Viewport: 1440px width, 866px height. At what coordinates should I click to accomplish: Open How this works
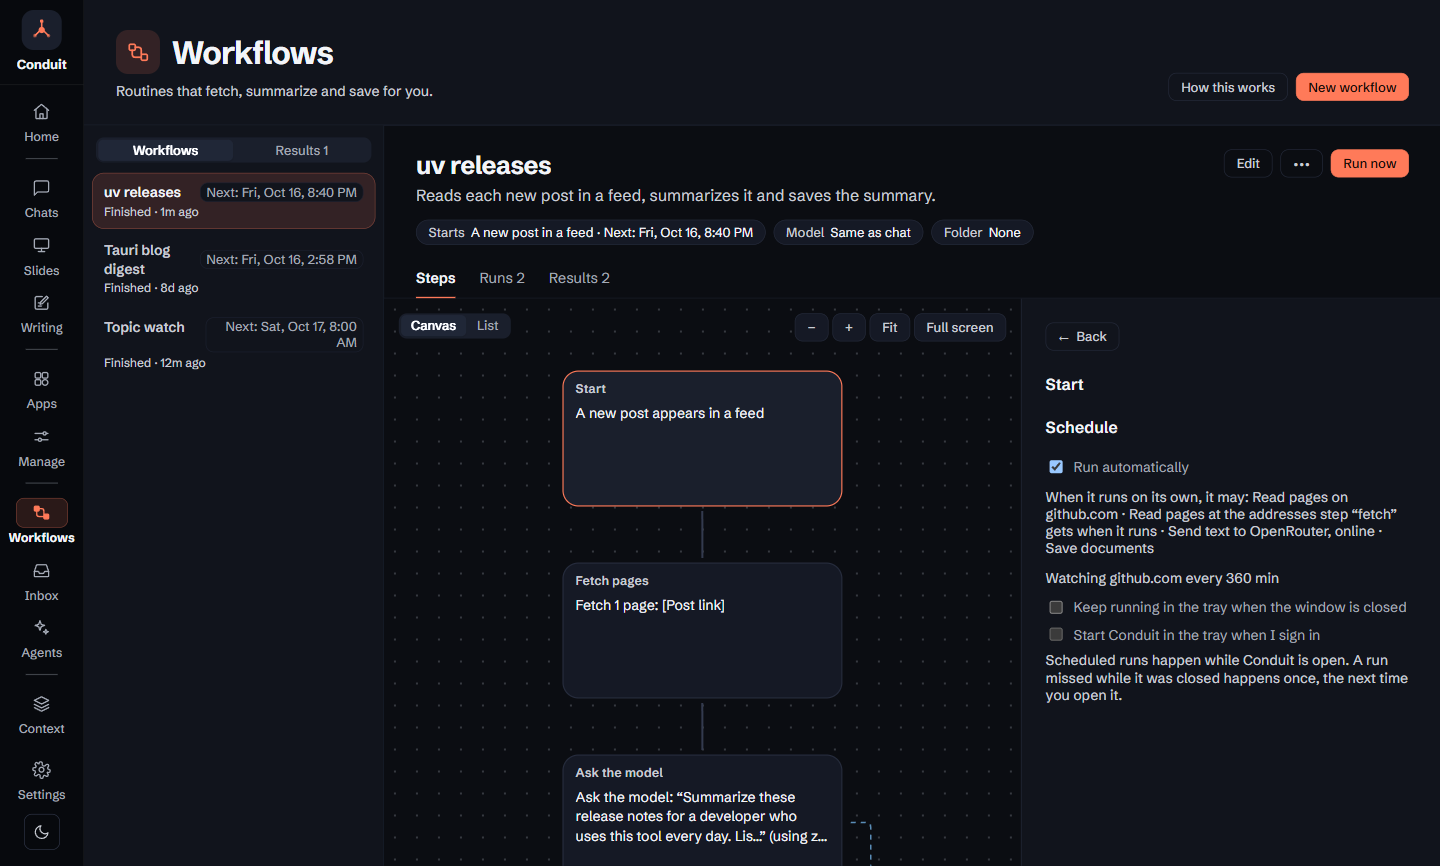click(x=1228, y=87)
